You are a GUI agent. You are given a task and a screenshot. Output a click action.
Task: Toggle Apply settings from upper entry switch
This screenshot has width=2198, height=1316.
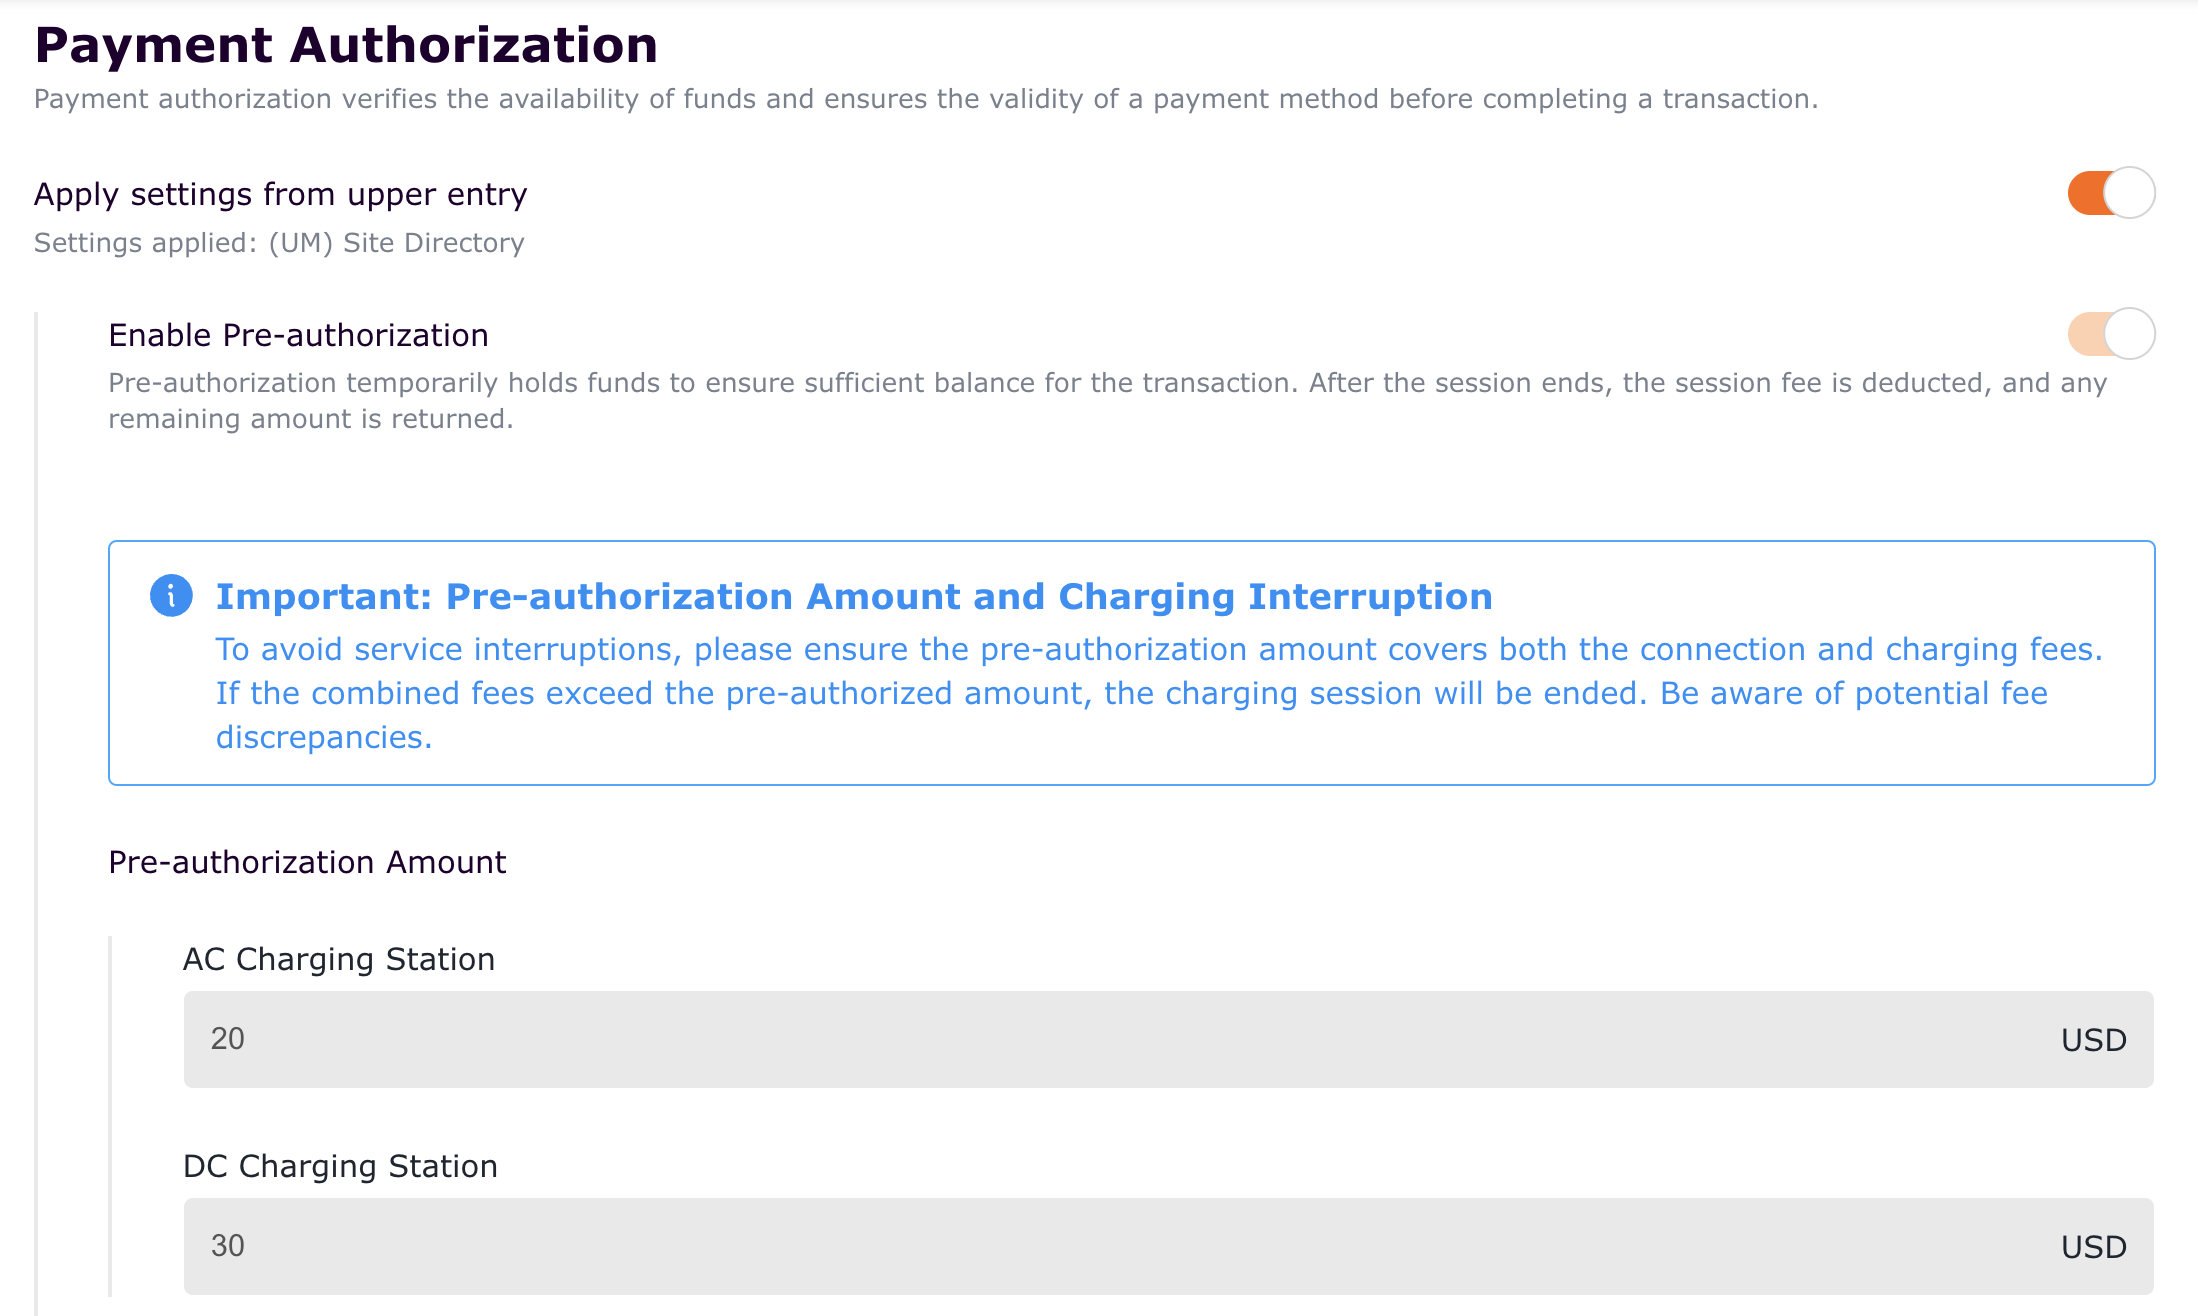tap(2110, 193)
